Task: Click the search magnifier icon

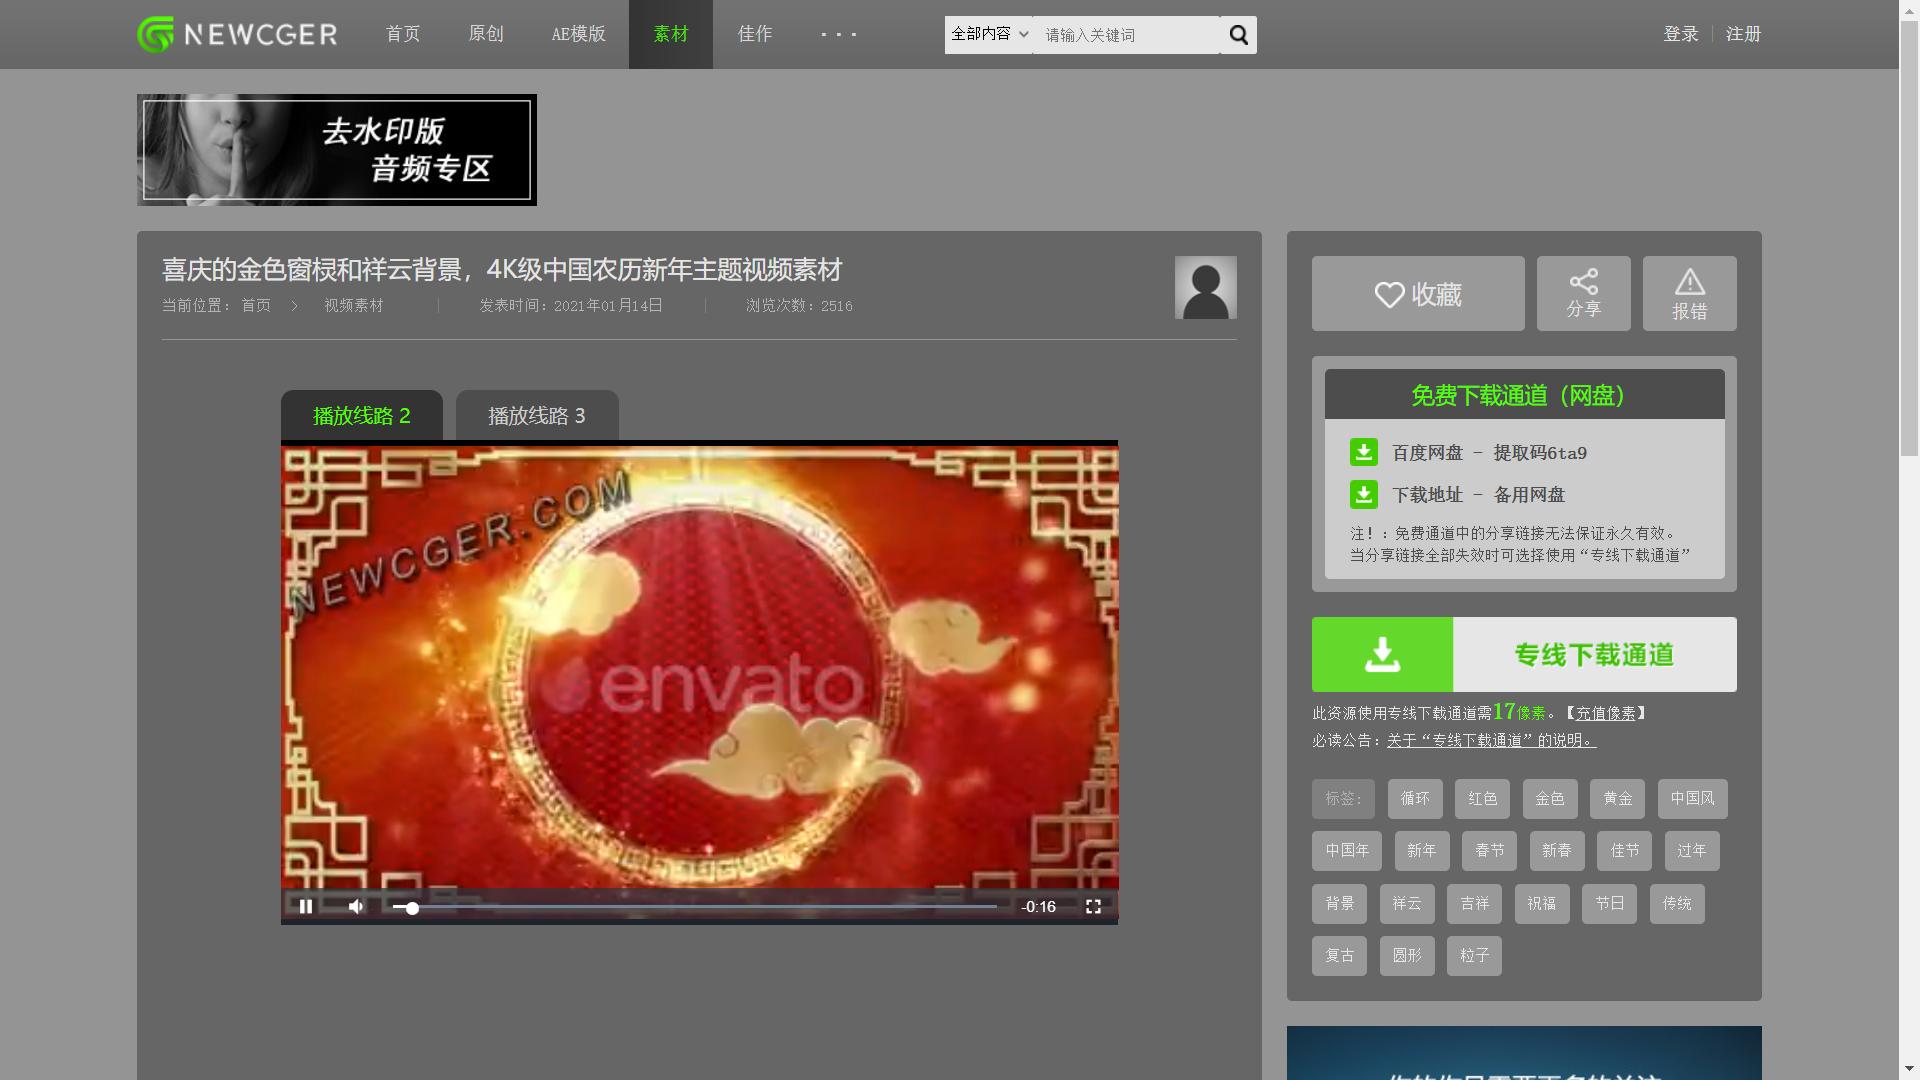Action: pyautogui.click(x=1238, y=34)
